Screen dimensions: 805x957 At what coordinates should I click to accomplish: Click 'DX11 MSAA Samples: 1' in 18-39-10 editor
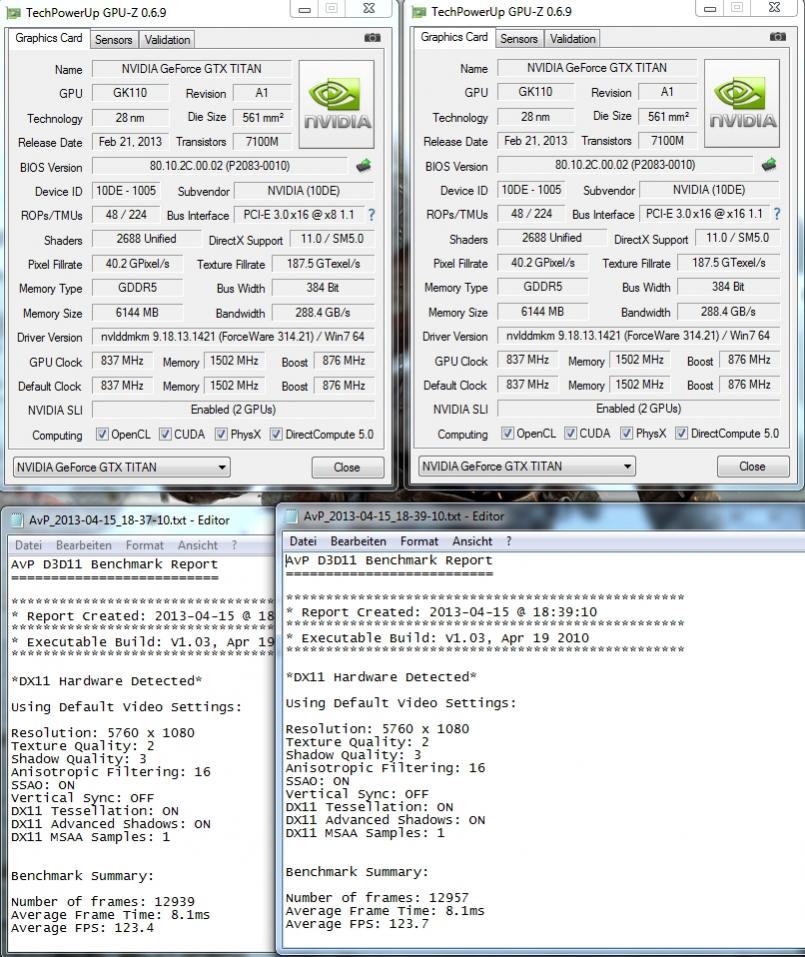click(365, 832)
